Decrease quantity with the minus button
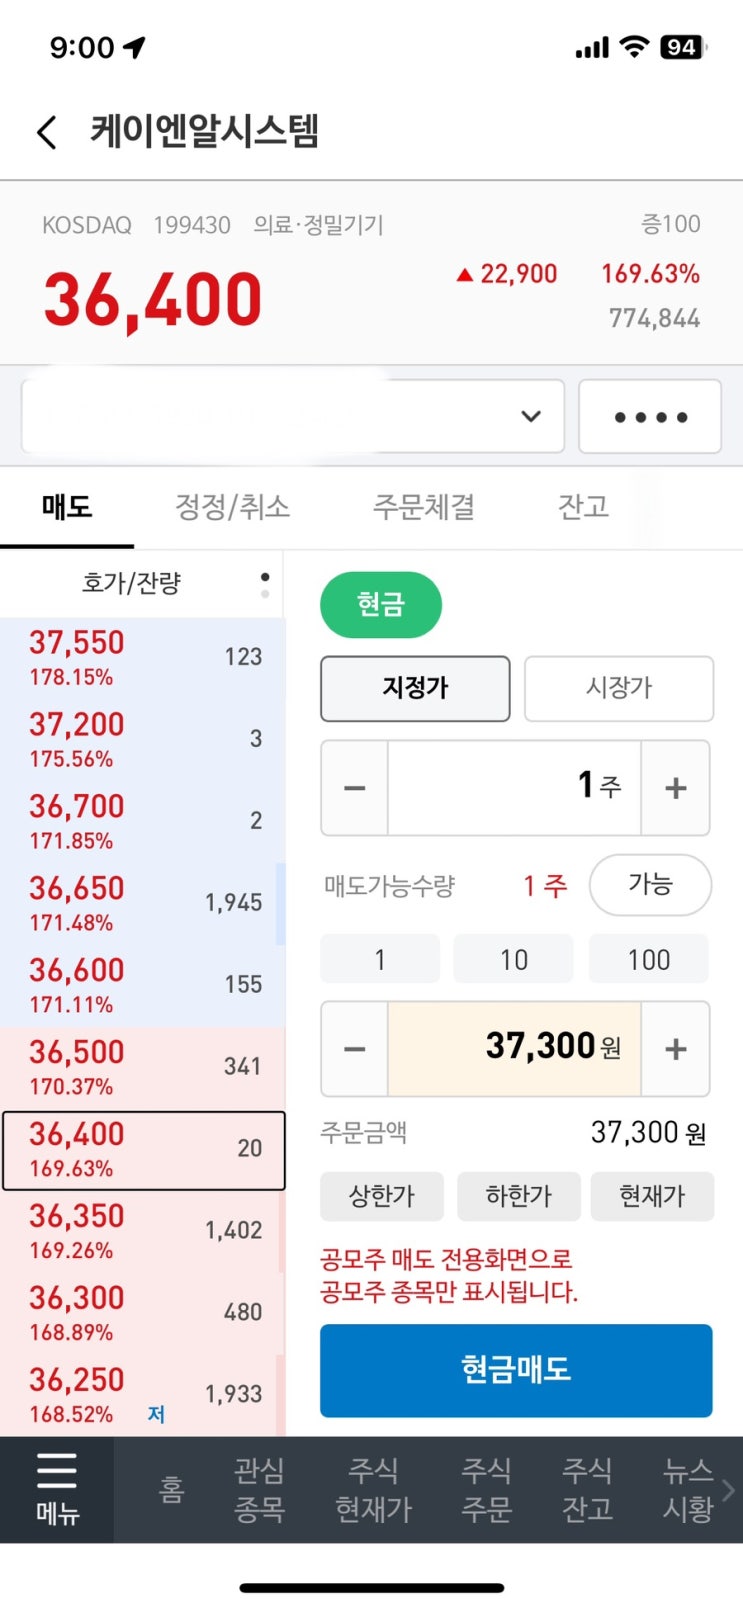This screenshot has height=1608, width=743. click(x=354, y=788)
